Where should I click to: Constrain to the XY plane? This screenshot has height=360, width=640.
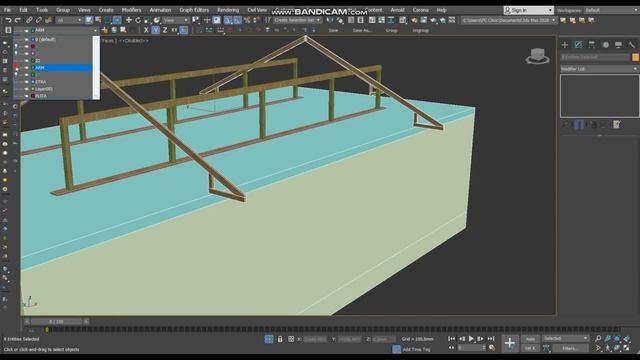[x=174, y=30]
